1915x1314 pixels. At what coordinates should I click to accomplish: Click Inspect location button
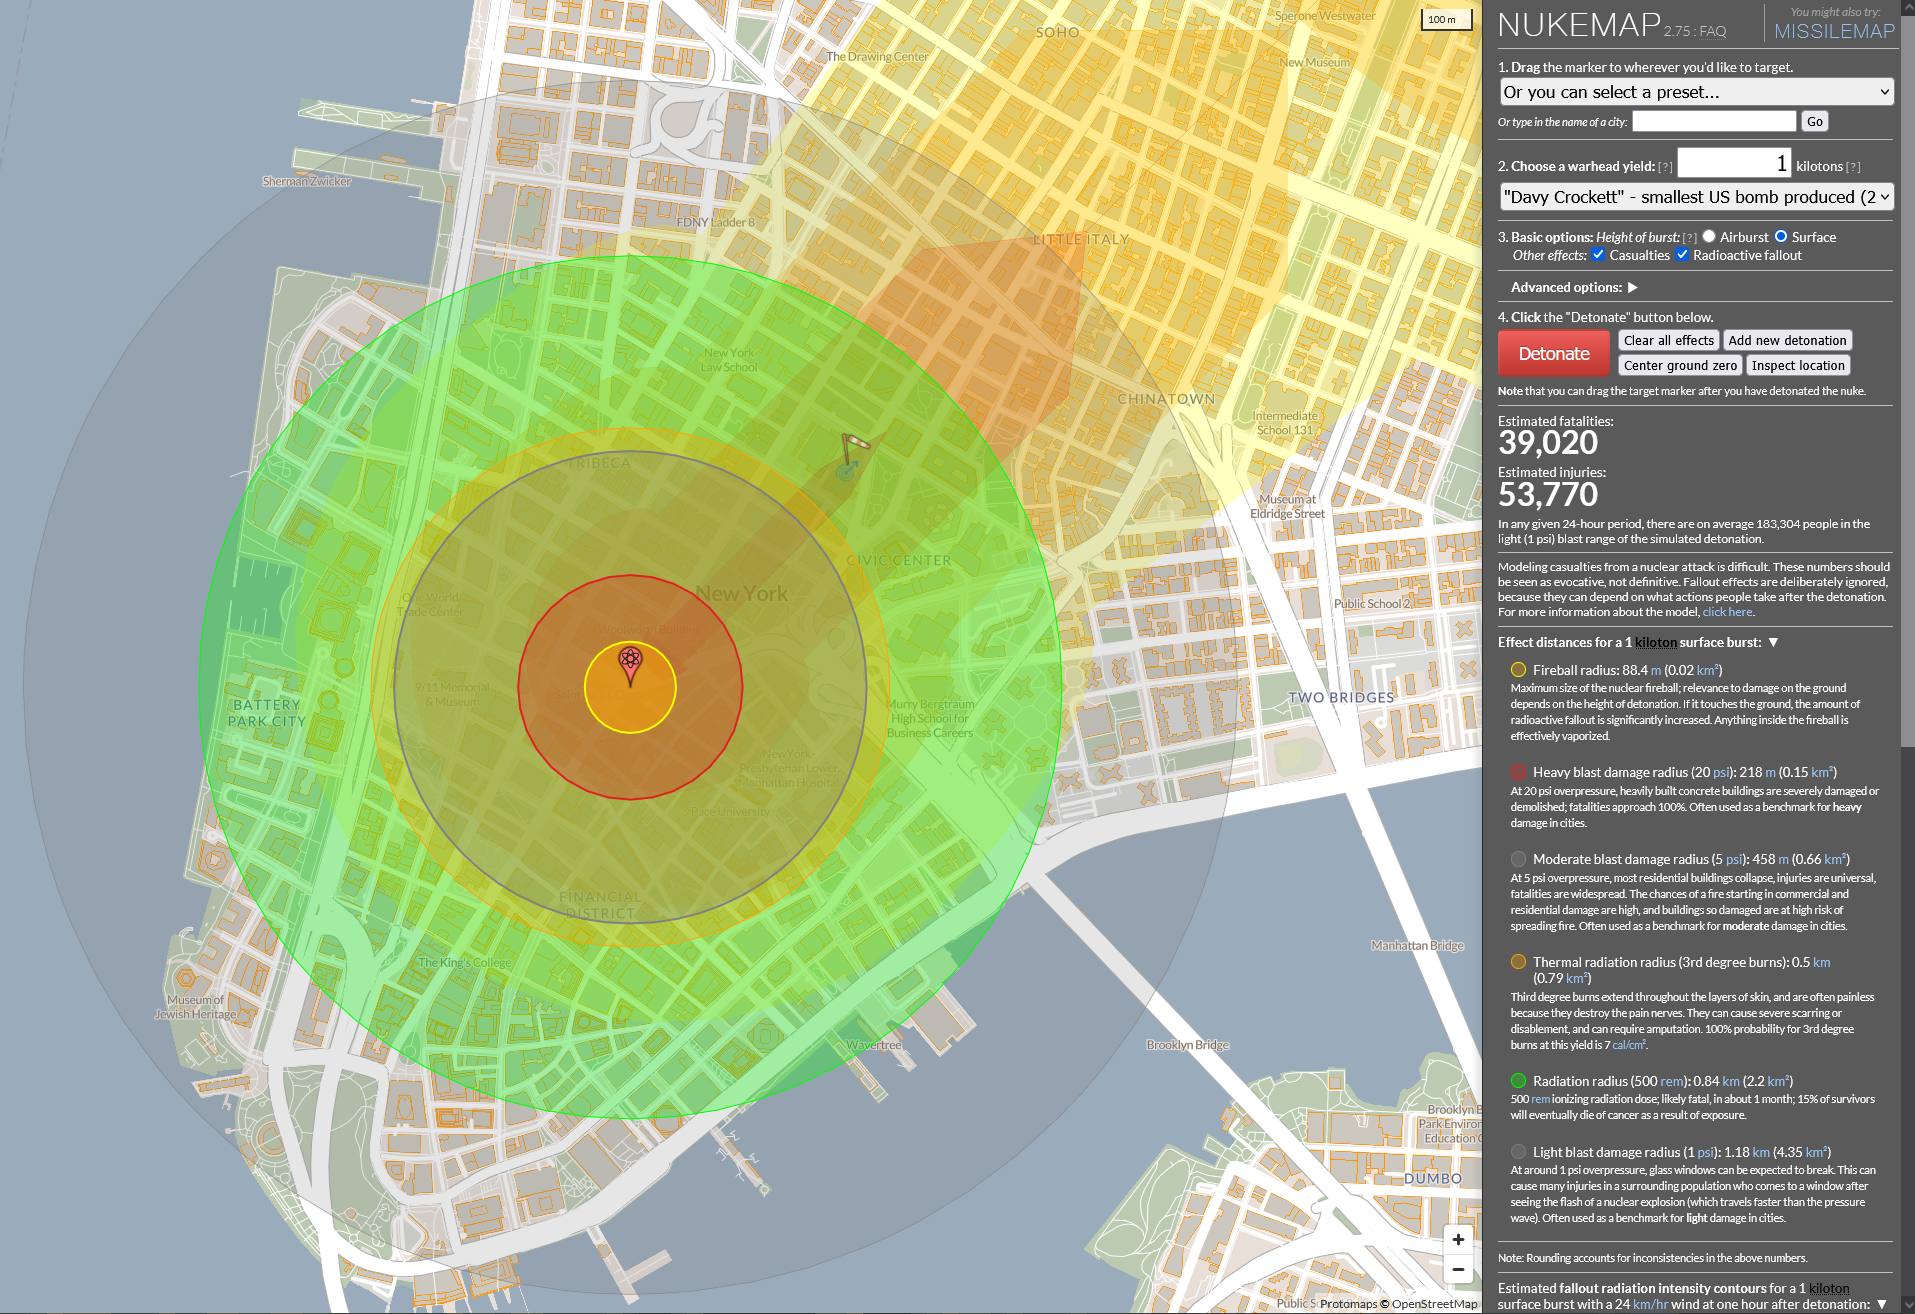(x=1798, y=365)
